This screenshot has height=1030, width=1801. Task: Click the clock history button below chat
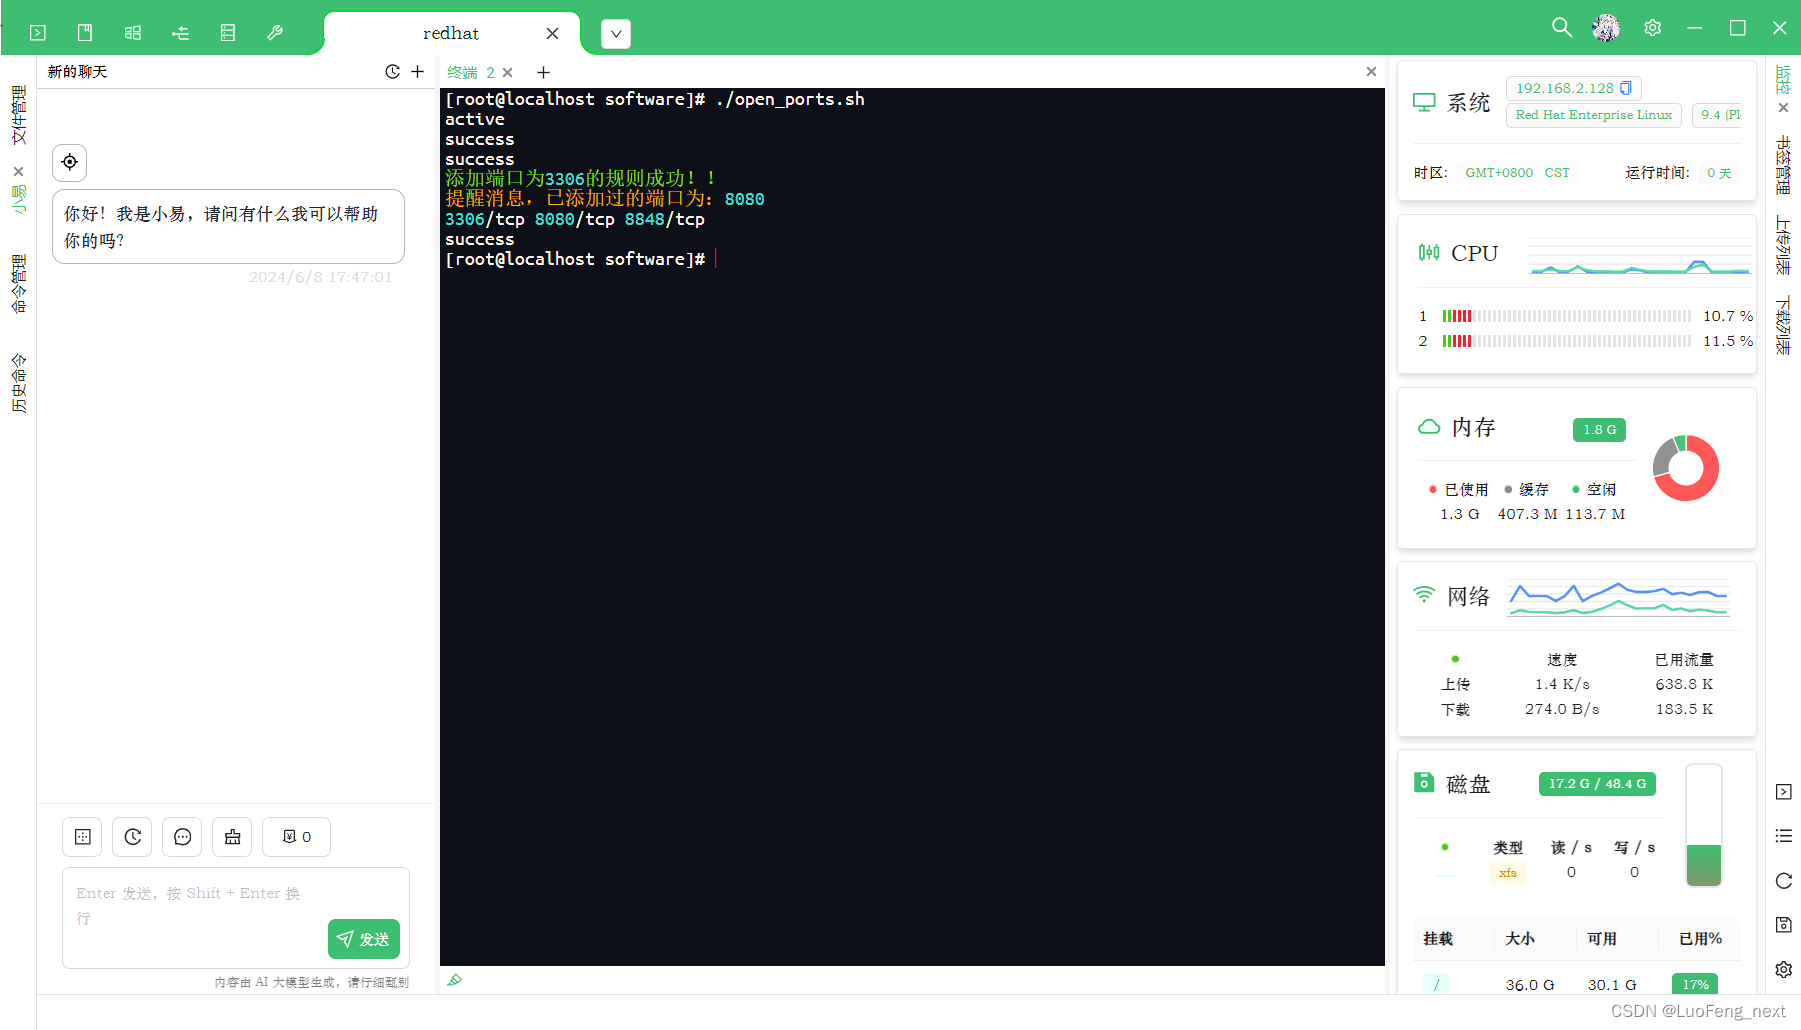click(x=132, y=837)
